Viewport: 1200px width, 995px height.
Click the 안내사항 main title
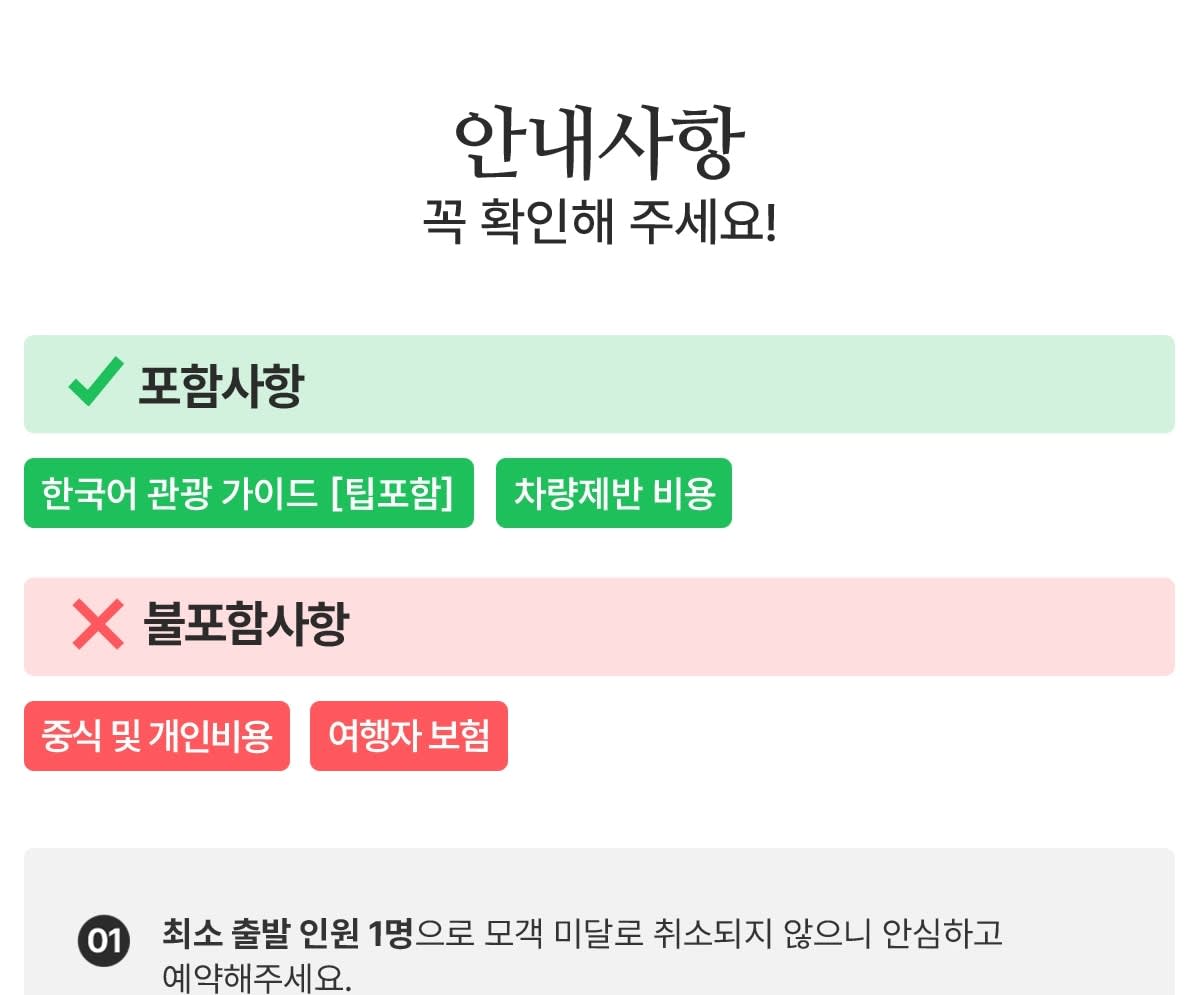tap(599, 142)
